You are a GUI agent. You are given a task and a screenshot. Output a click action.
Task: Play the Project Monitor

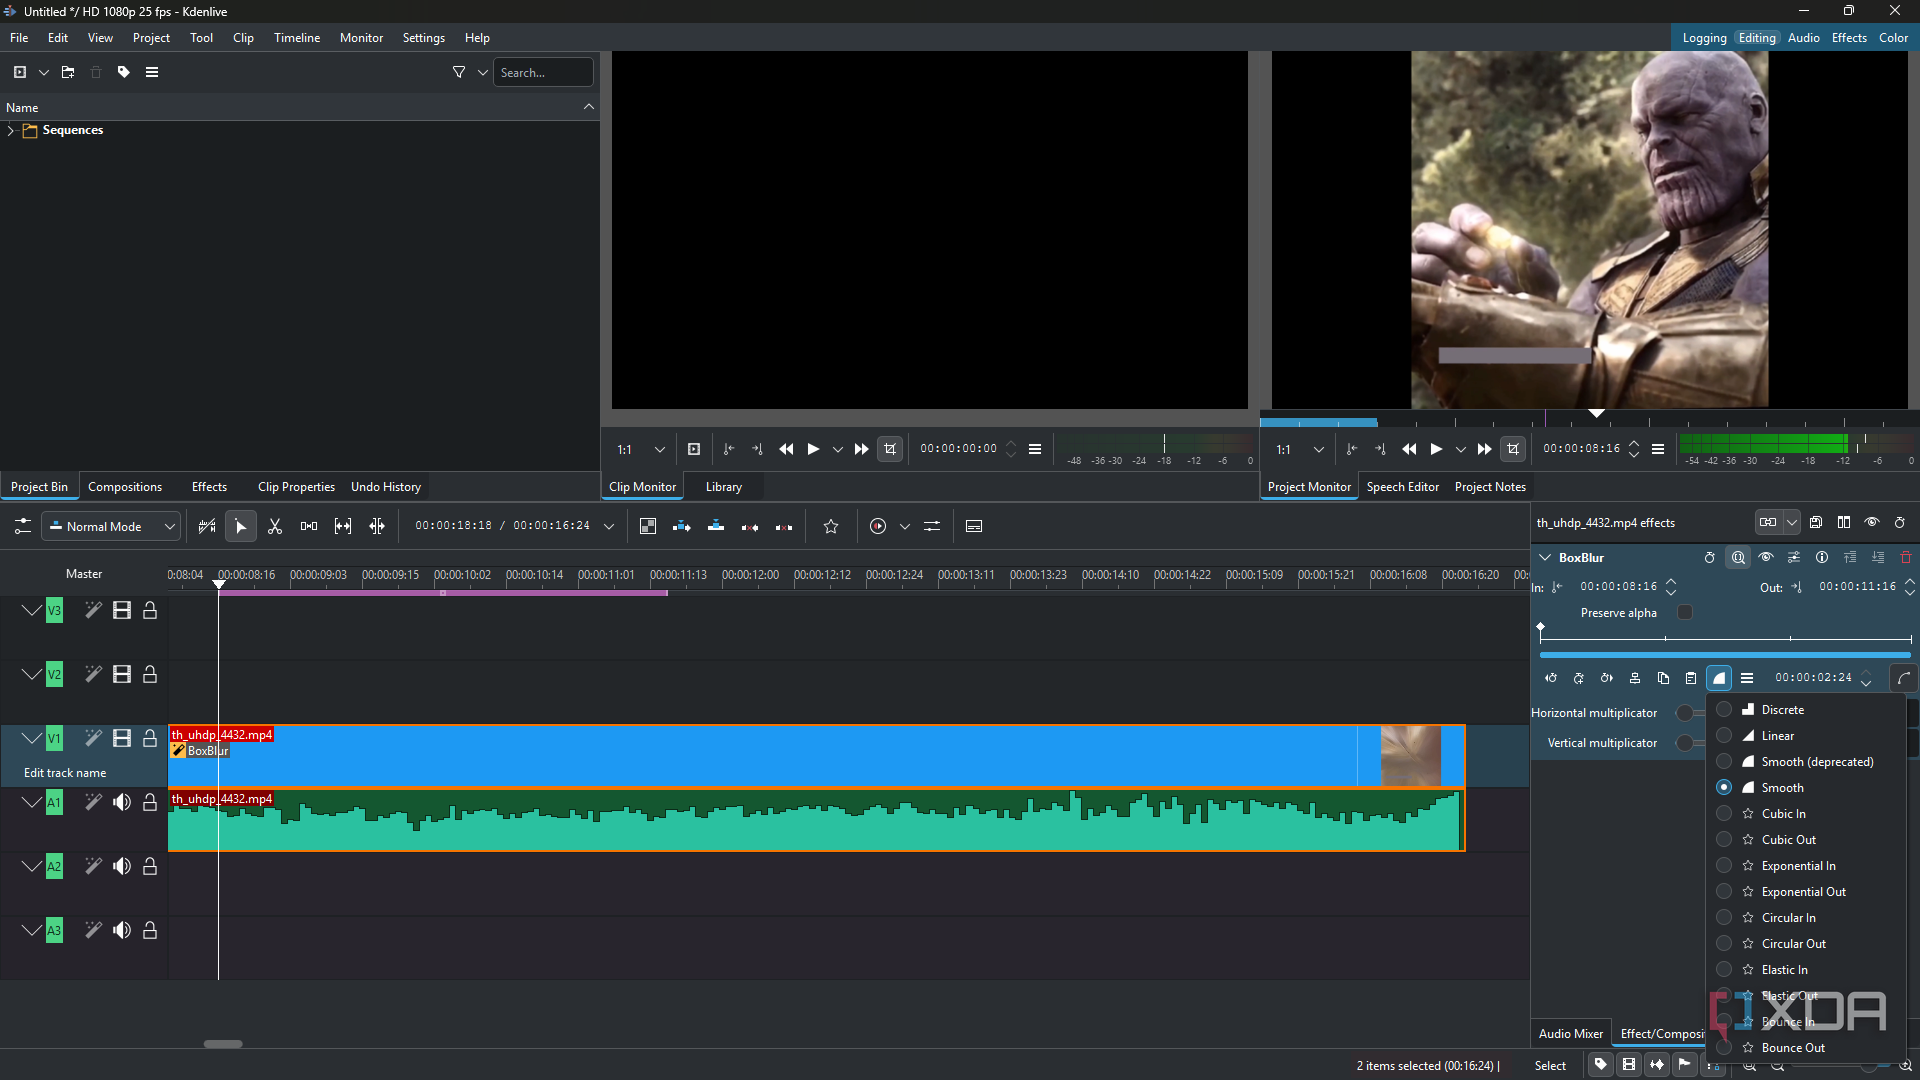coord(1436,450)
